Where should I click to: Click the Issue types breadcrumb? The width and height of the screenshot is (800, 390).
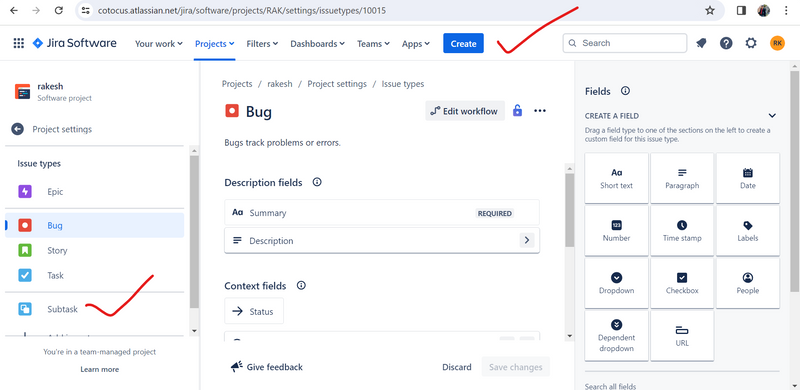click(403, 84)
